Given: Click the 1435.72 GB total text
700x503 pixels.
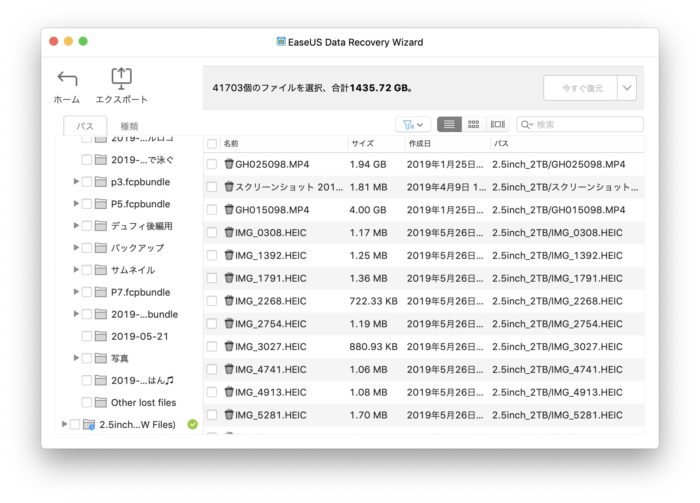Looking at the screenshot, I should point(380,88).
